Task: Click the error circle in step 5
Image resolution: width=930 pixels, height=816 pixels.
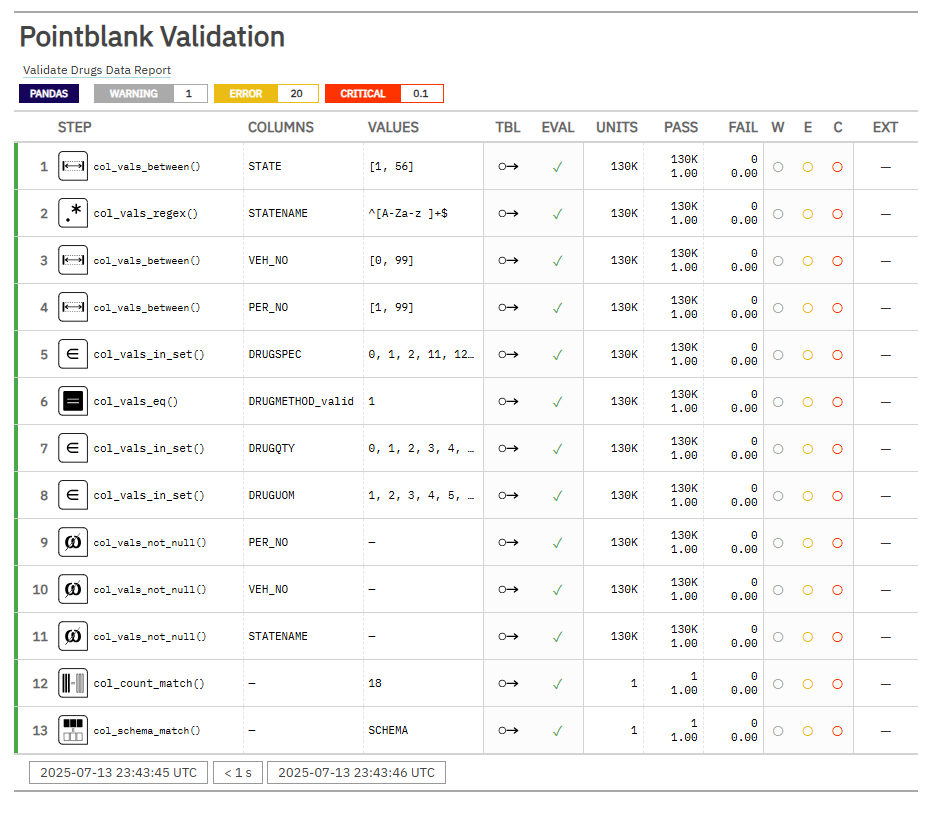Action: pyautogui.click(x=808, y=355)
